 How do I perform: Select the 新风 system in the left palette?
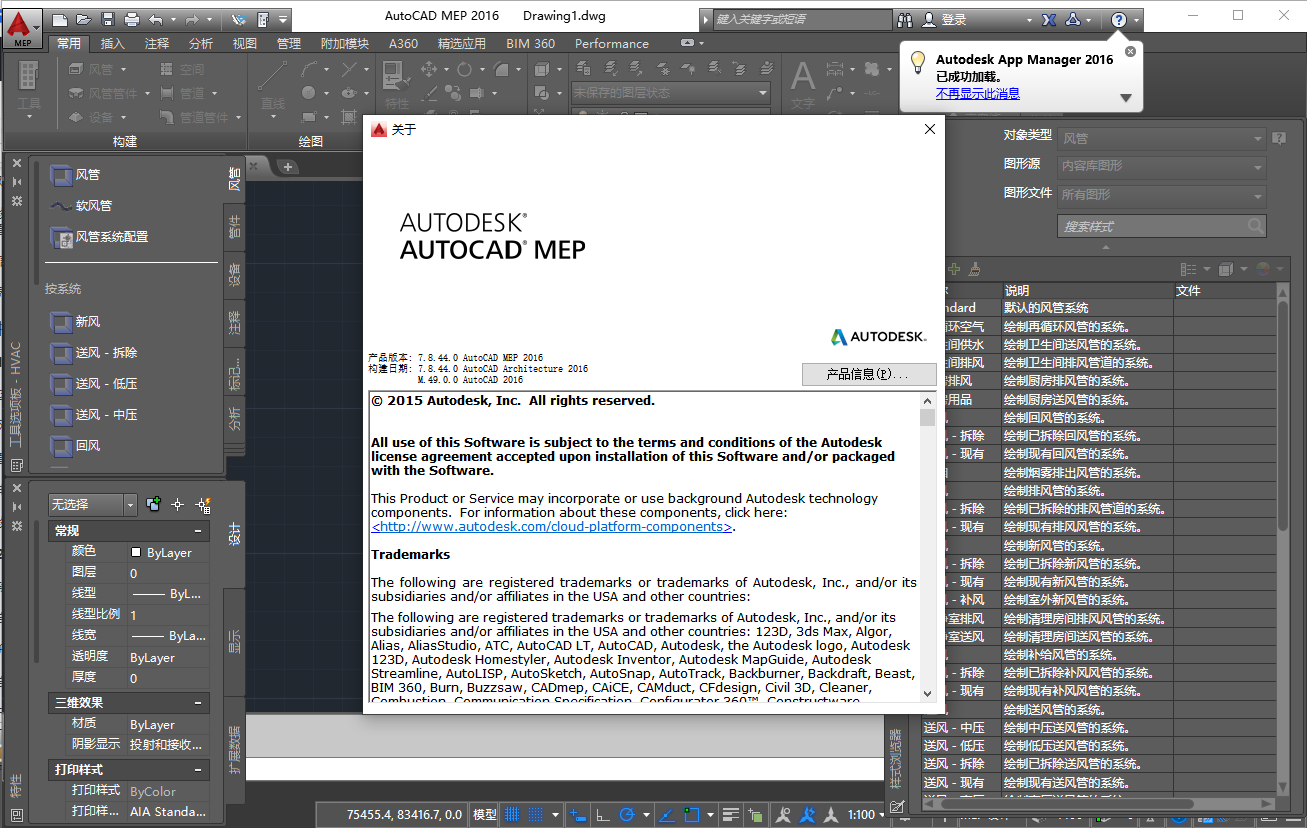click(90, 320)
